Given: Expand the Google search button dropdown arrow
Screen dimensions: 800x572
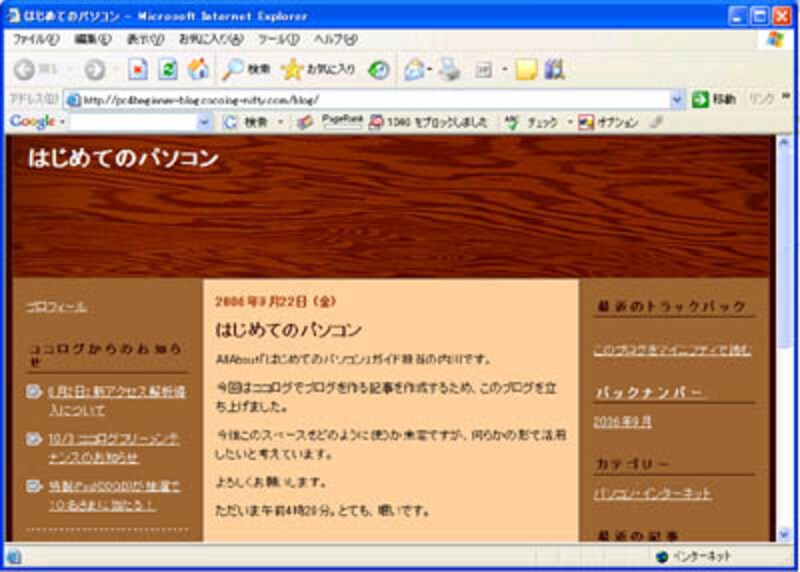Looking at the screenshot, I should point(280,122).
